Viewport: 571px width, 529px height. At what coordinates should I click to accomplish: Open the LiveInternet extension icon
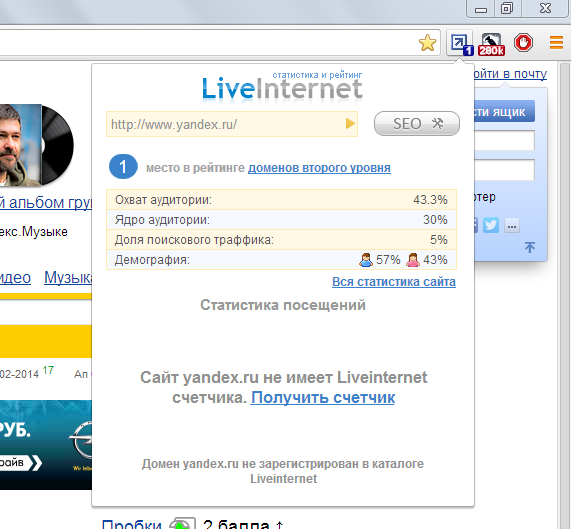pyautogui.click(x=460, y=43)
